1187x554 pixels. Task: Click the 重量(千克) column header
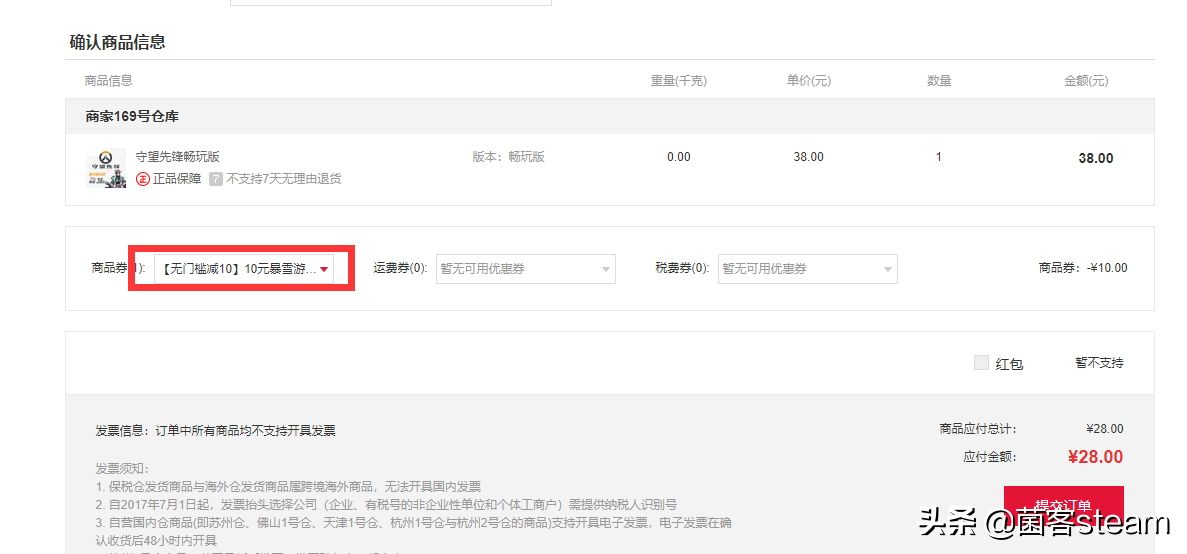coord(678,80)
